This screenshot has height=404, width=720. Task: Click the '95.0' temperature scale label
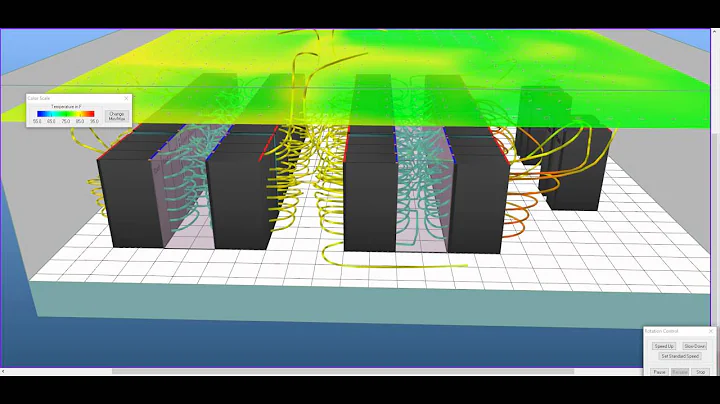94,122
